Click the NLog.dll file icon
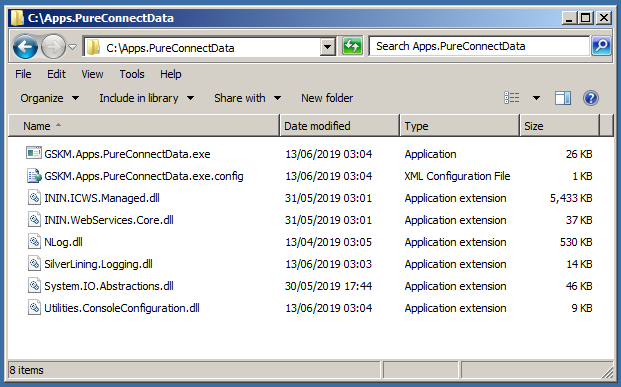This screenshot has height=387, width=621. click(34, 241)
